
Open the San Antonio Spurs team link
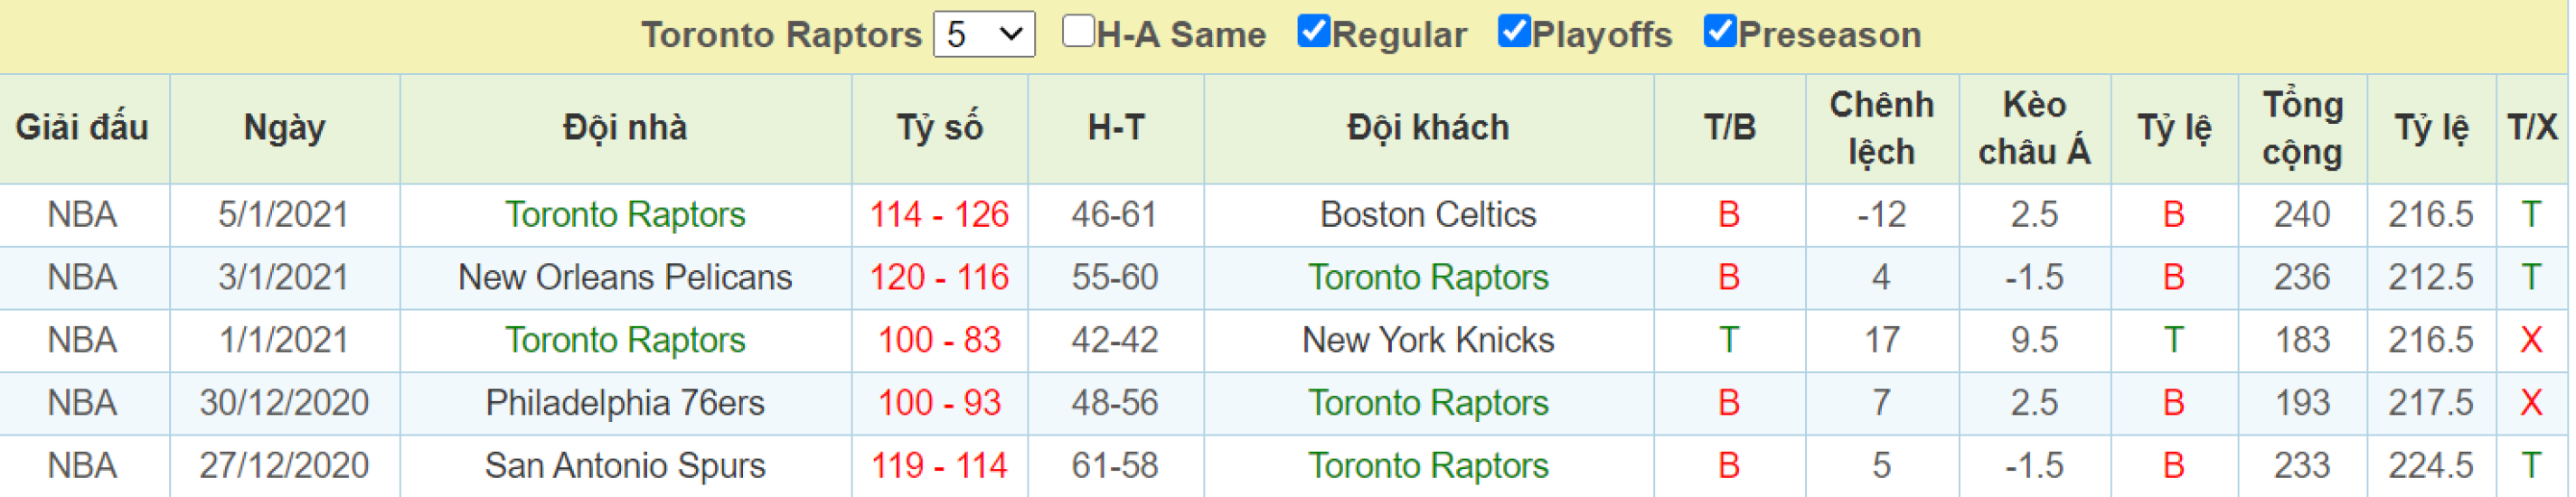[x=625, y=465]
